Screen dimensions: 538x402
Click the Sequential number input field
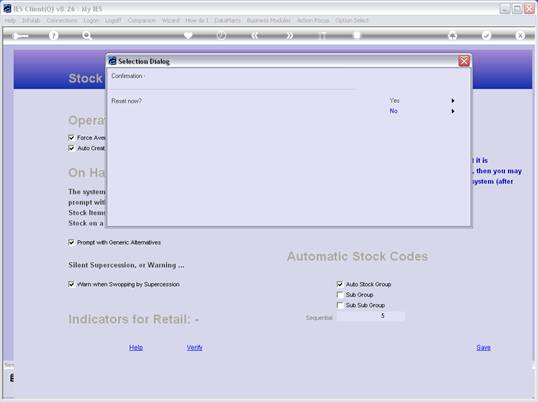371,316
